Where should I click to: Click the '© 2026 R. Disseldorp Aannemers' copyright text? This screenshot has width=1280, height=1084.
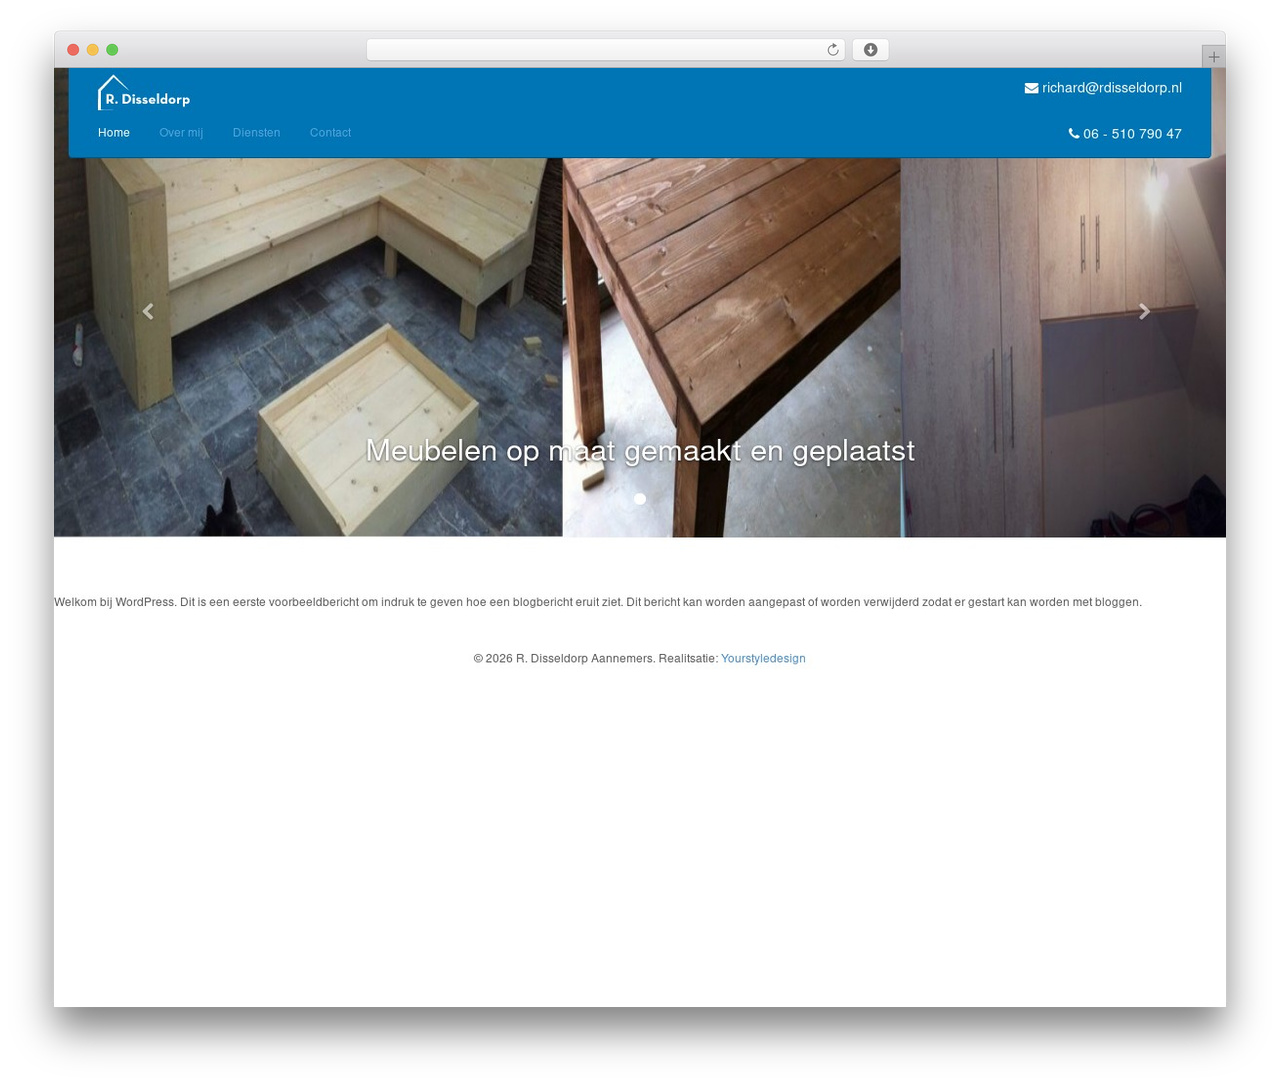tap(564, 658)
